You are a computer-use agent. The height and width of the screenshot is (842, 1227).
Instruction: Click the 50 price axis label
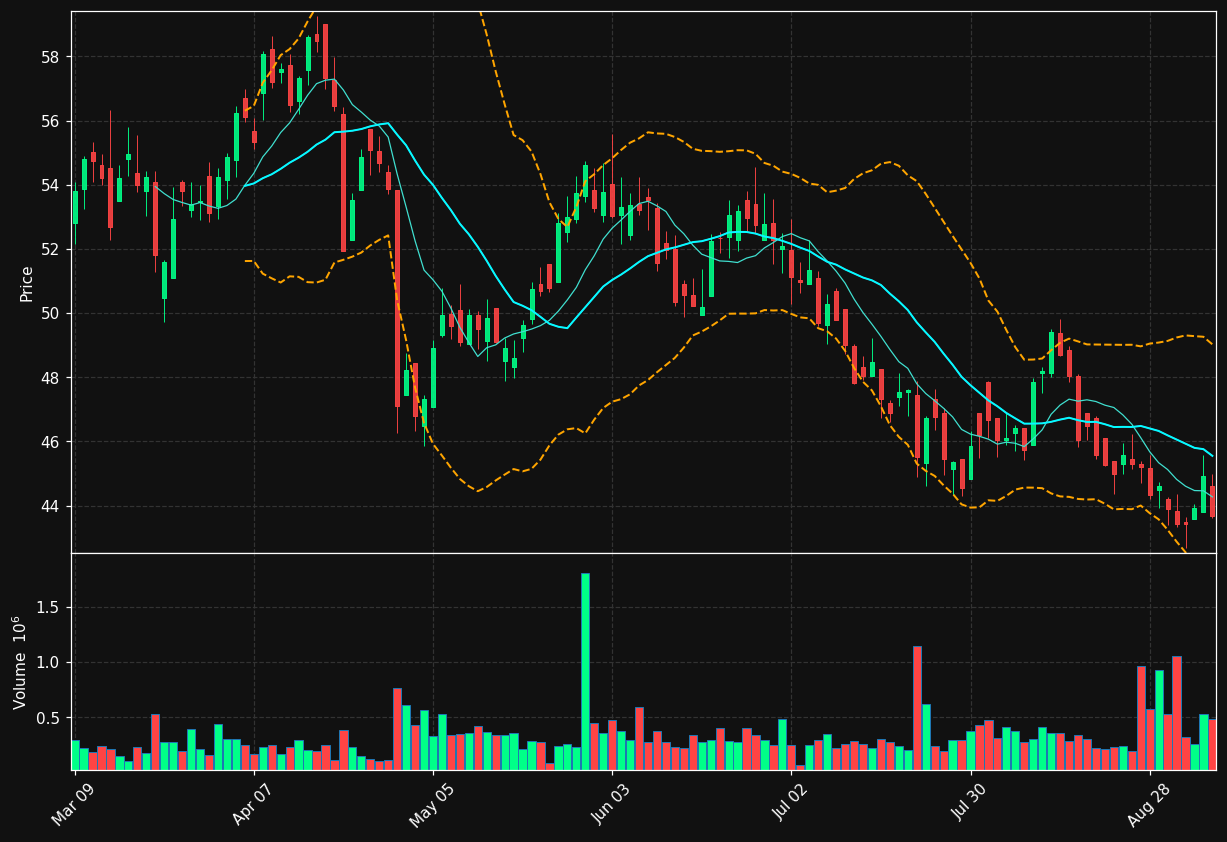[50, 313]
